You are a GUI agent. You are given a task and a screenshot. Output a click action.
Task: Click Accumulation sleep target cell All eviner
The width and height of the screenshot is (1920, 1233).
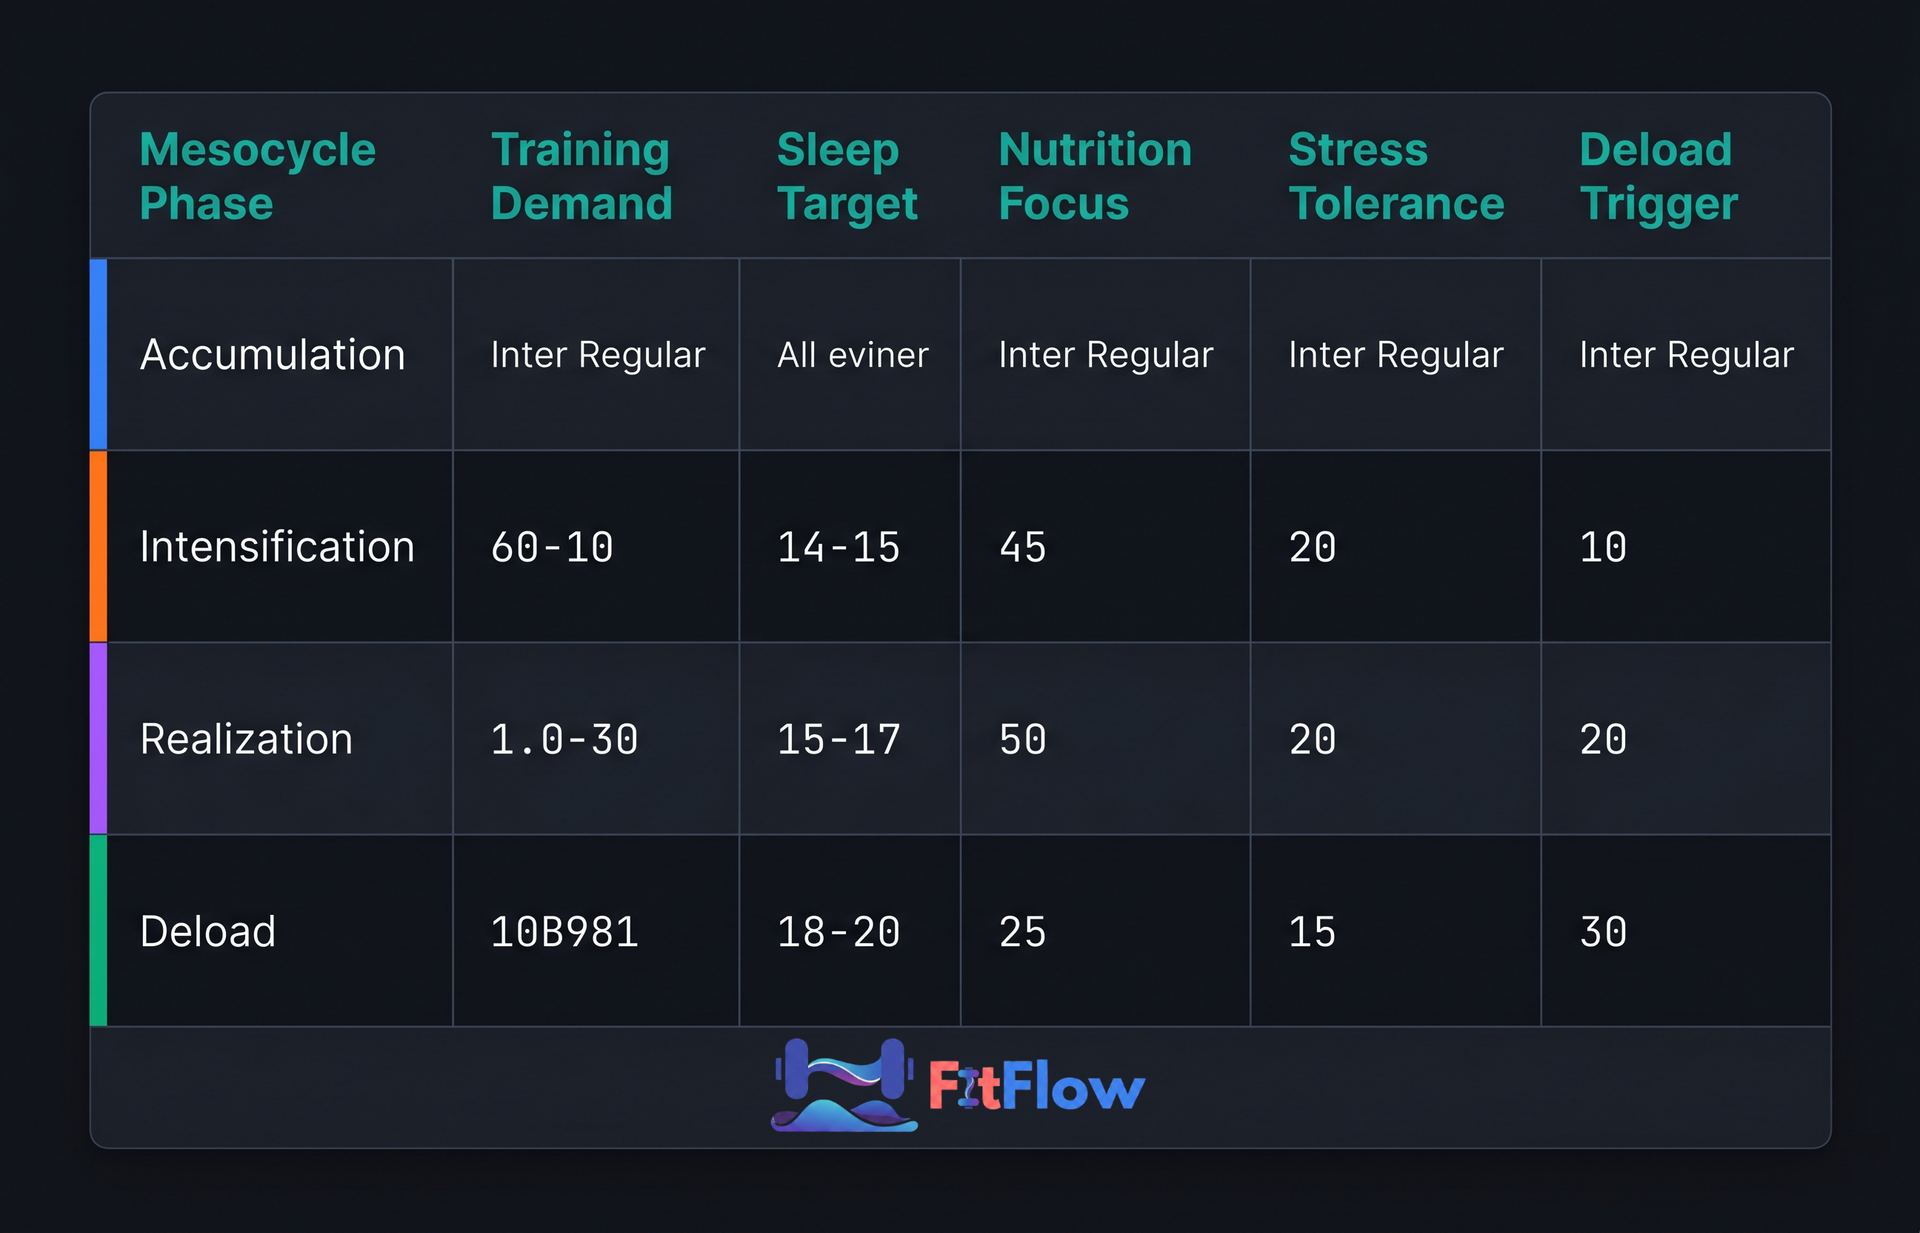(852, 355)
